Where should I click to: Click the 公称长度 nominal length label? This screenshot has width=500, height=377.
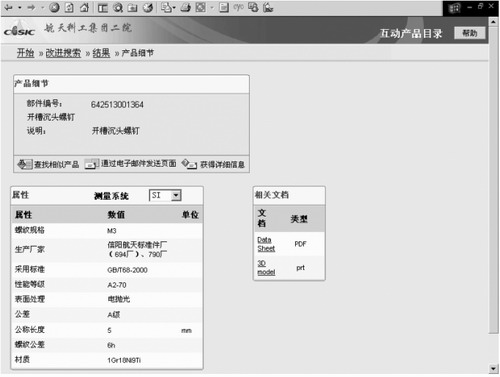click(x=30, y=330)
